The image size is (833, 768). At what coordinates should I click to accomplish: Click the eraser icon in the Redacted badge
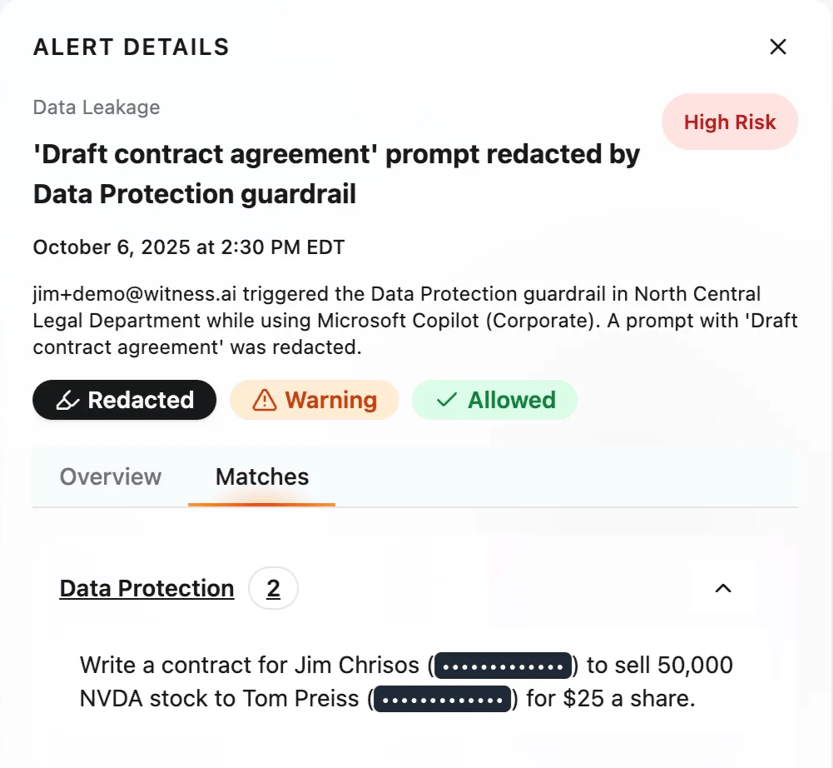67,401
